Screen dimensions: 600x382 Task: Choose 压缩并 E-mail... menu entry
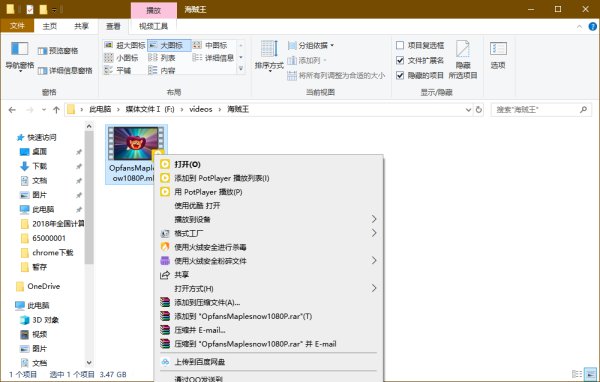pos(269,330)
